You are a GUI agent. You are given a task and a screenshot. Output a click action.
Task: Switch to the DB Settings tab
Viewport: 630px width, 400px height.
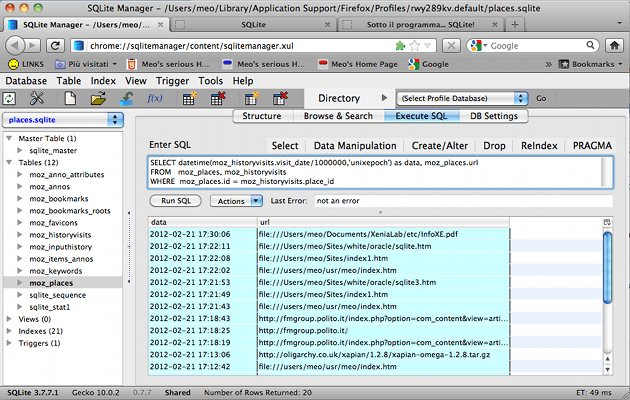point(494,116)
